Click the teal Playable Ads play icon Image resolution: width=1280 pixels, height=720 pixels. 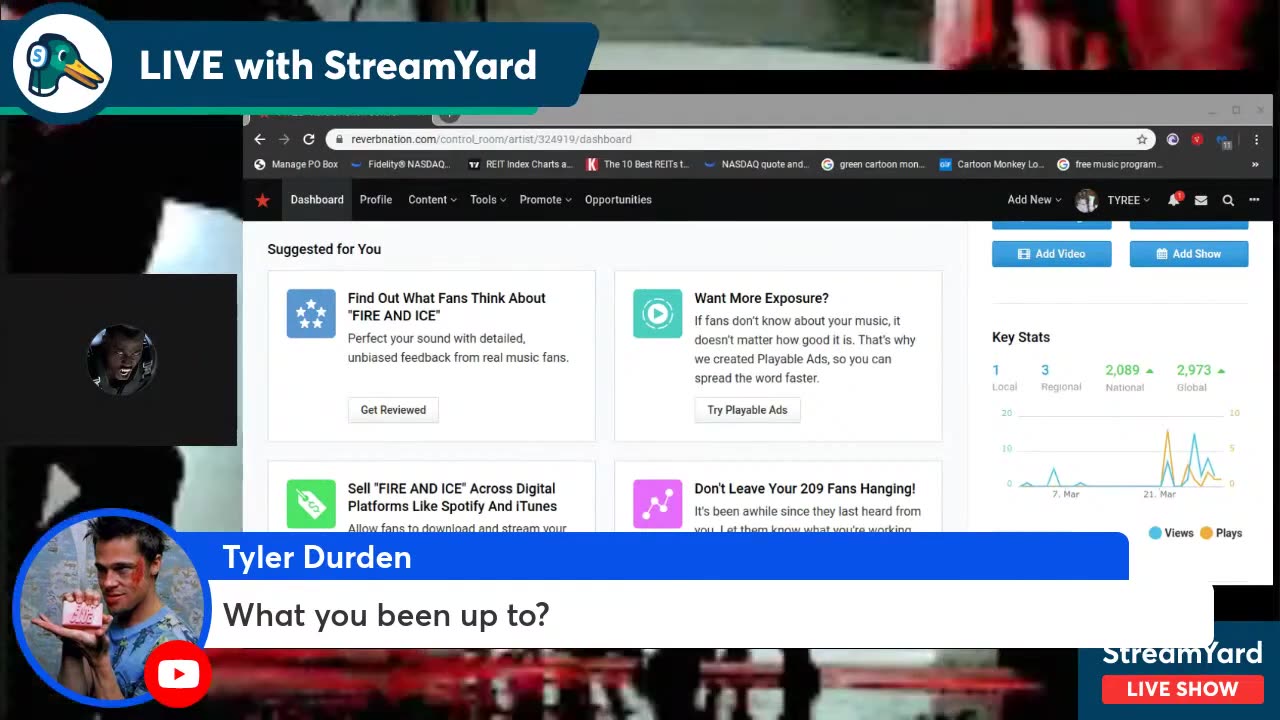(x=658, y=313)
